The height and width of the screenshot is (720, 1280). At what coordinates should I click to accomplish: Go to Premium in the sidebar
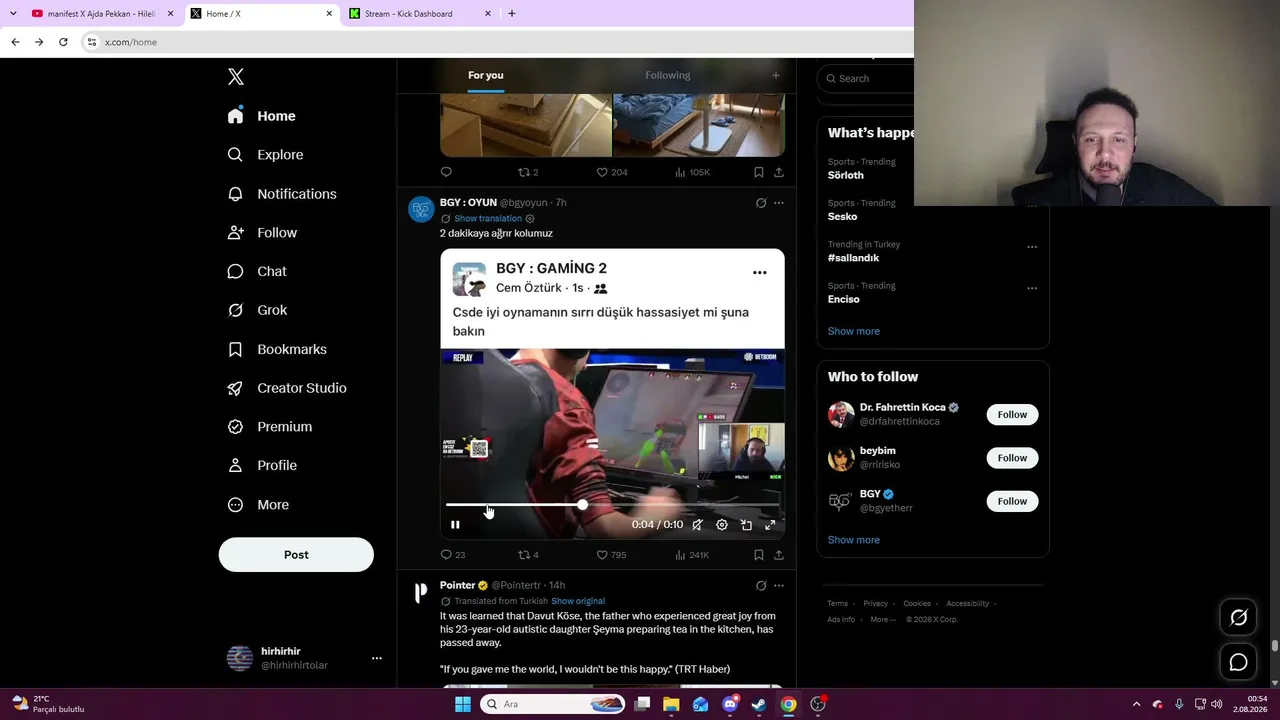pos(270,427)
